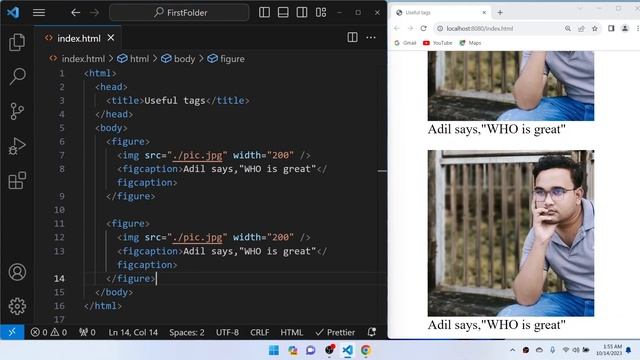Click index.html in the breadcrumb
Image resolution: width=640 pixels, height=360 pixels.
[x=83, y=59]
